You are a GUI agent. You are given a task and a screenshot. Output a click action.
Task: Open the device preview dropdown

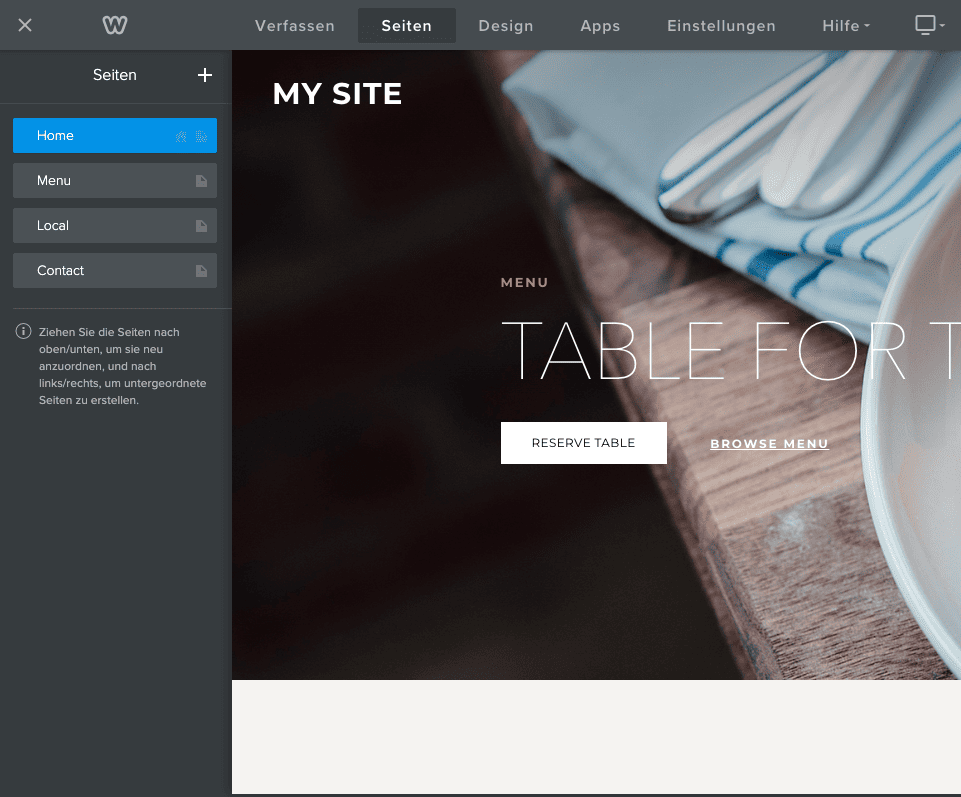pos(930,25)
